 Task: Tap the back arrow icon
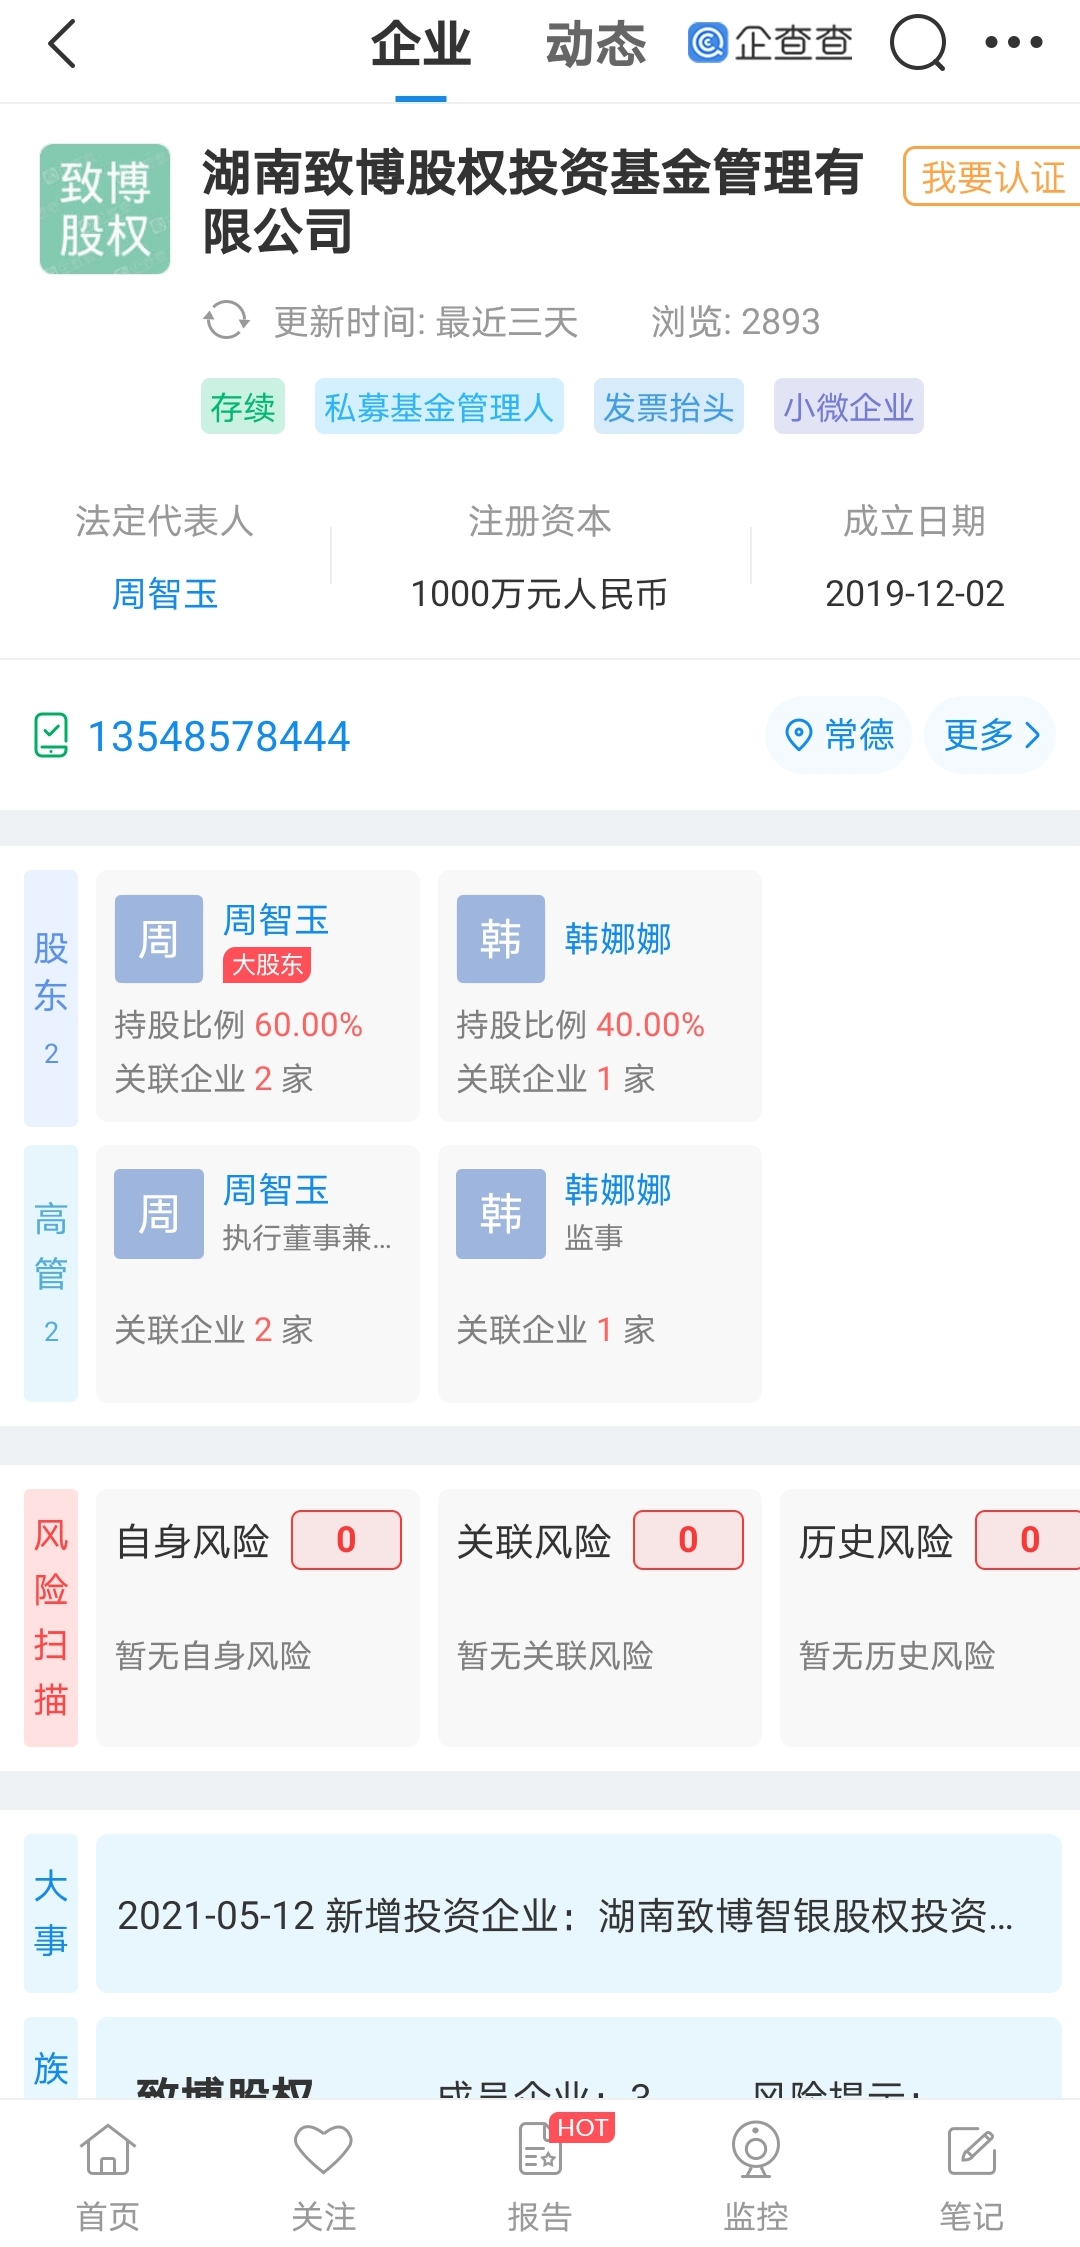62,44
